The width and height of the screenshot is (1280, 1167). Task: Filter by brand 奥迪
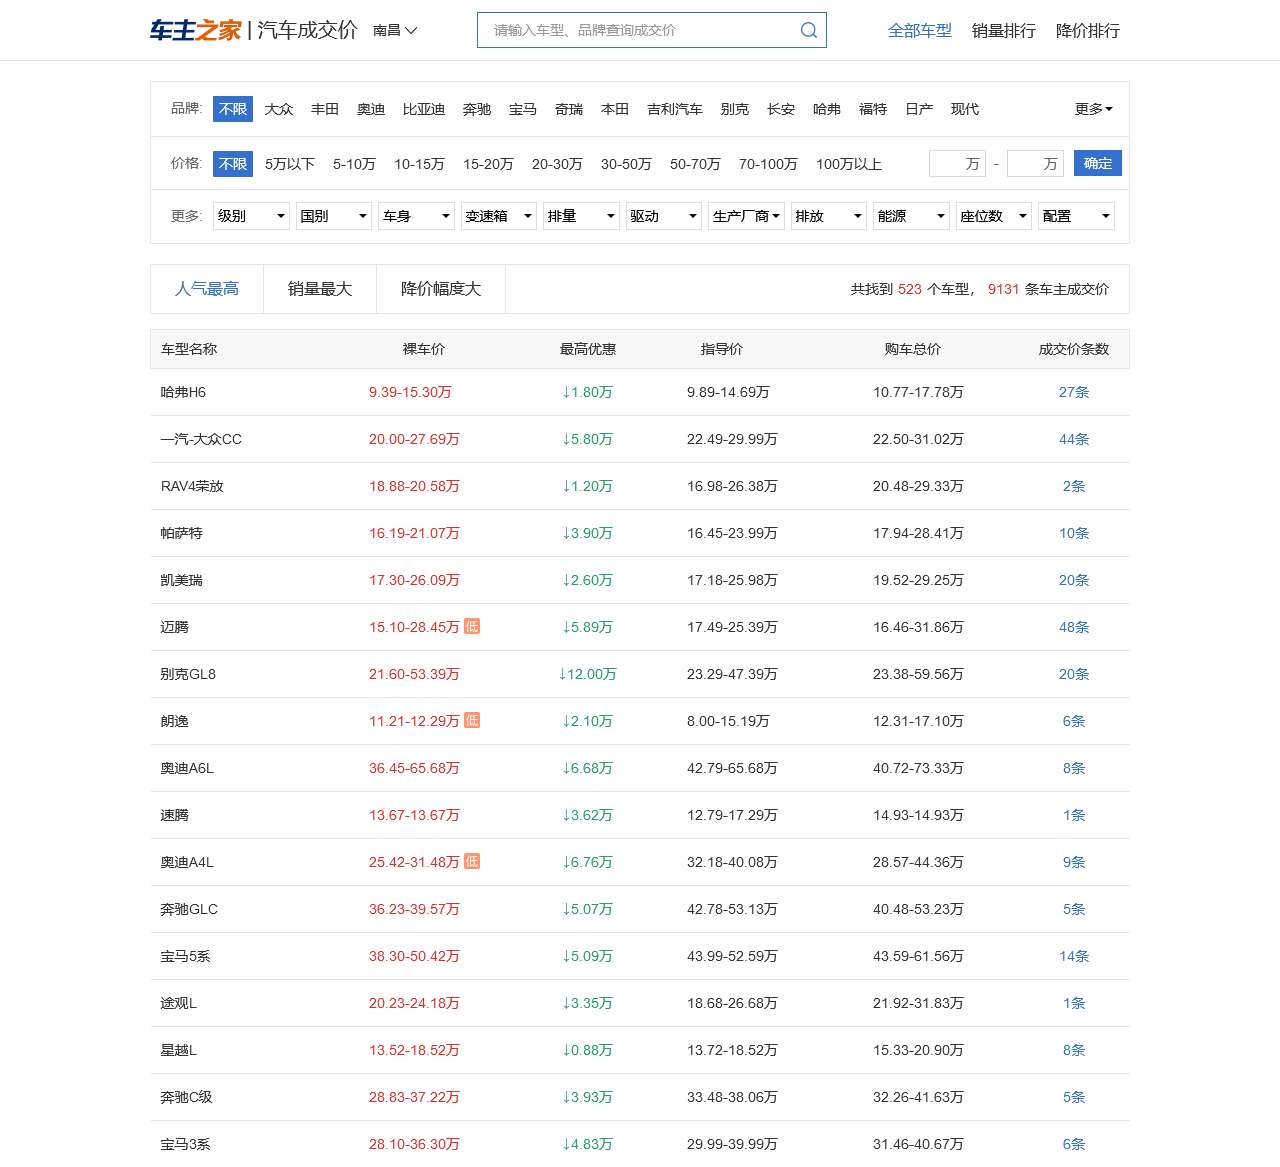[371, 109]
